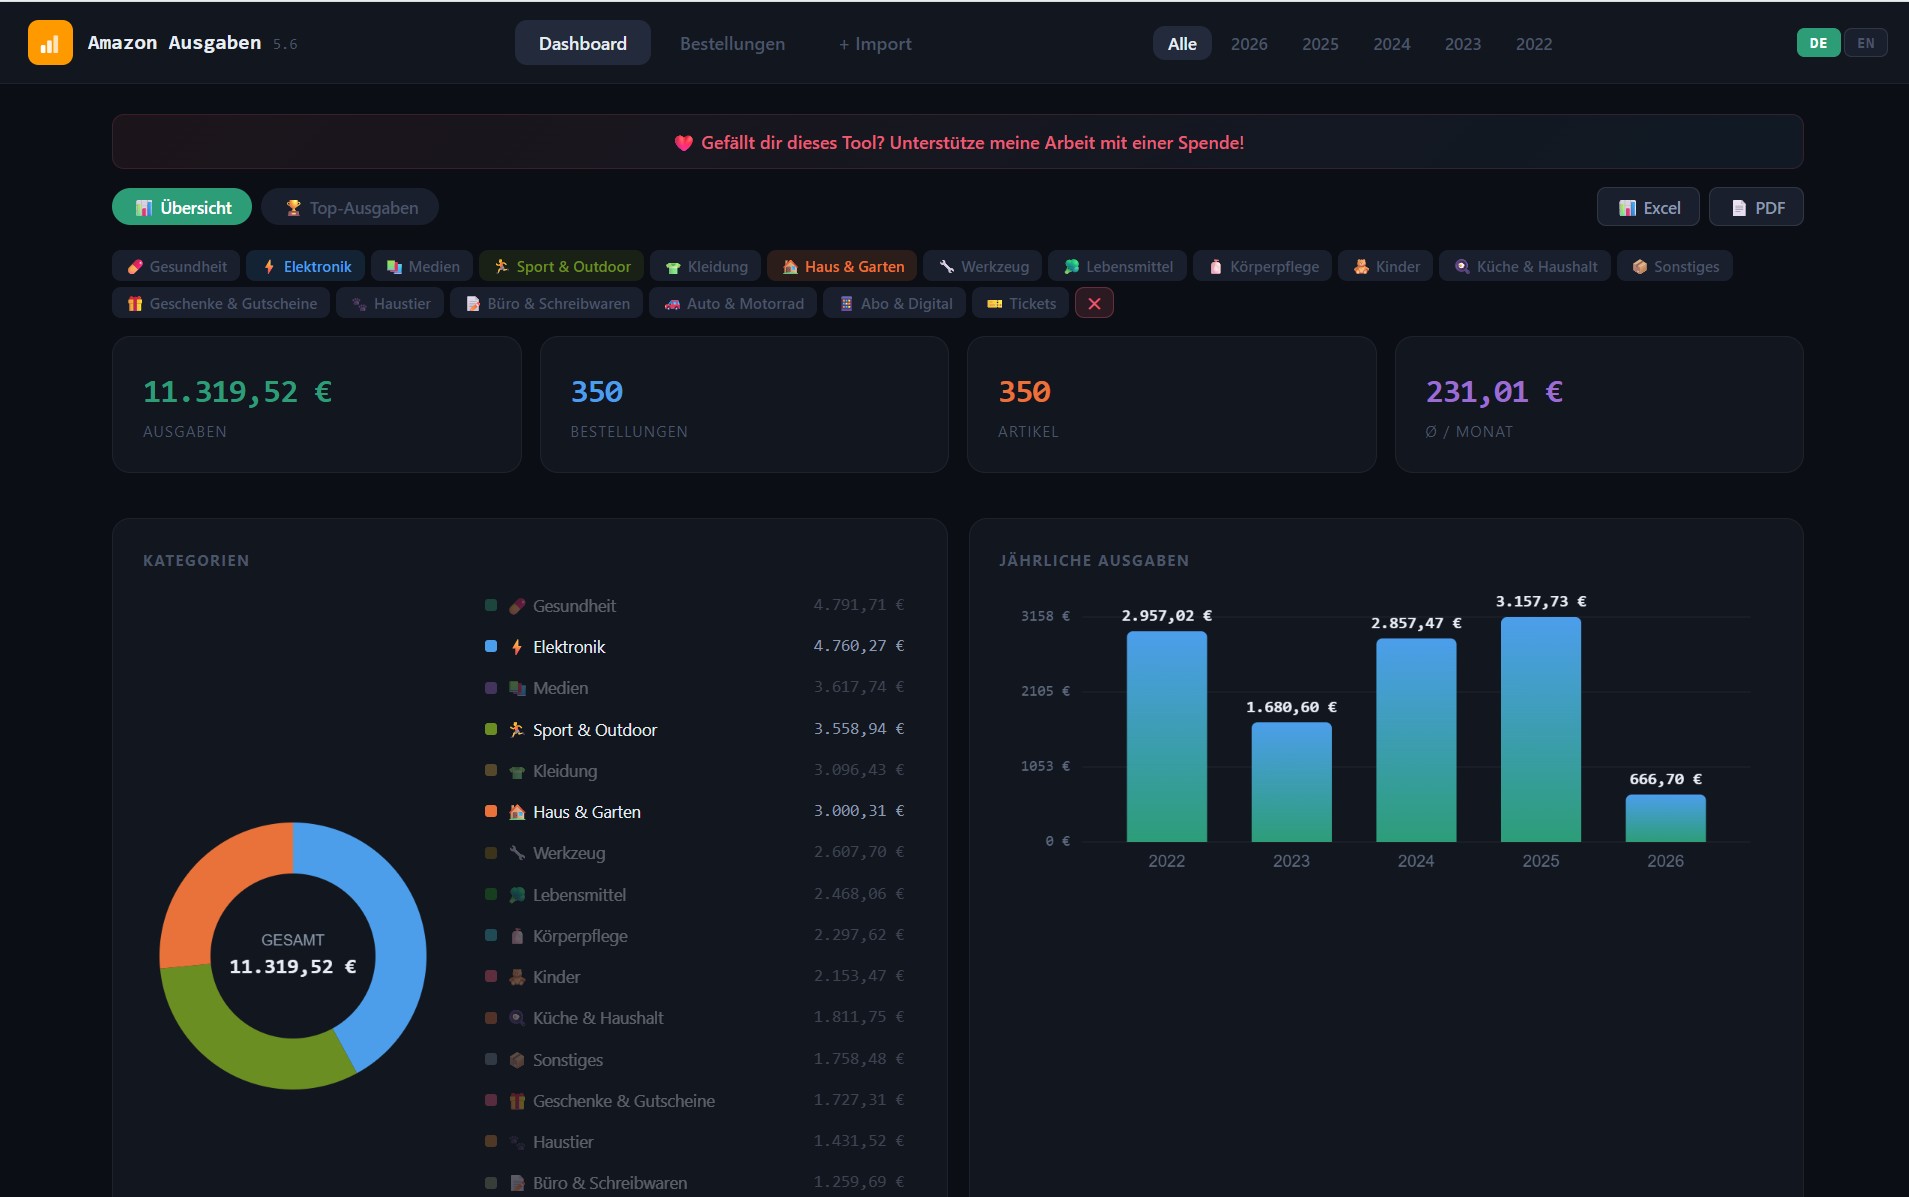Viewport: 1909px width, 1197px height.
Task: Switch language to DE
Action: [1818, 43]
